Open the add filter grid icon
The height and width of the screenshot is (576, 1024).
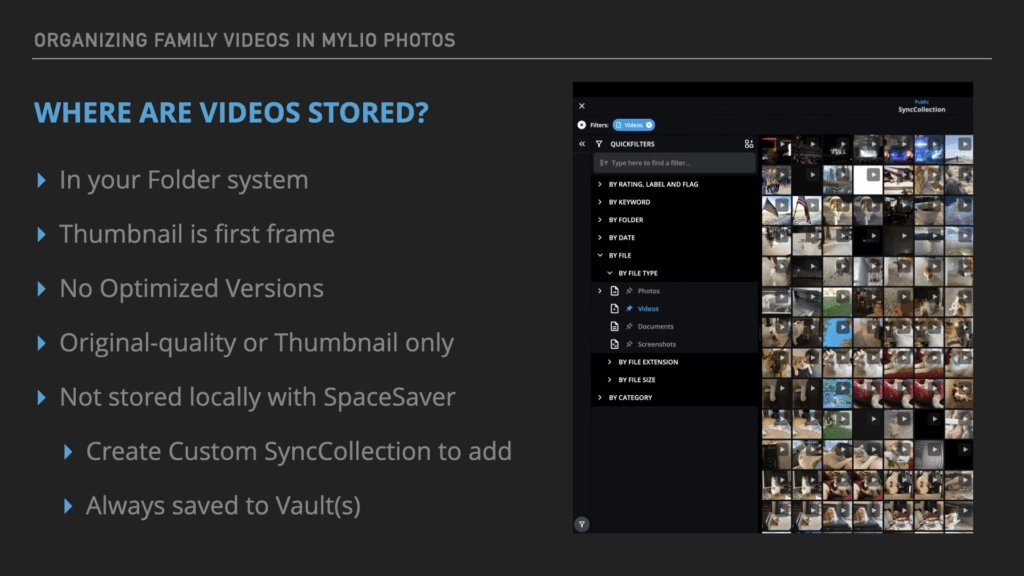pos(749,144)
